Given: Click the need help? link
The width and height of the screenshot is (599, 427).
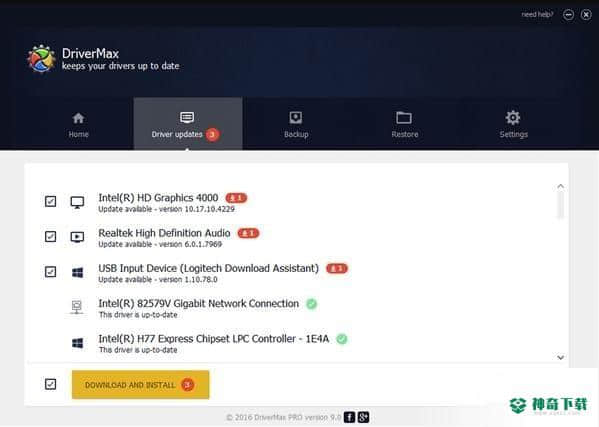Looking at the screenshot, I should (537, 15).
